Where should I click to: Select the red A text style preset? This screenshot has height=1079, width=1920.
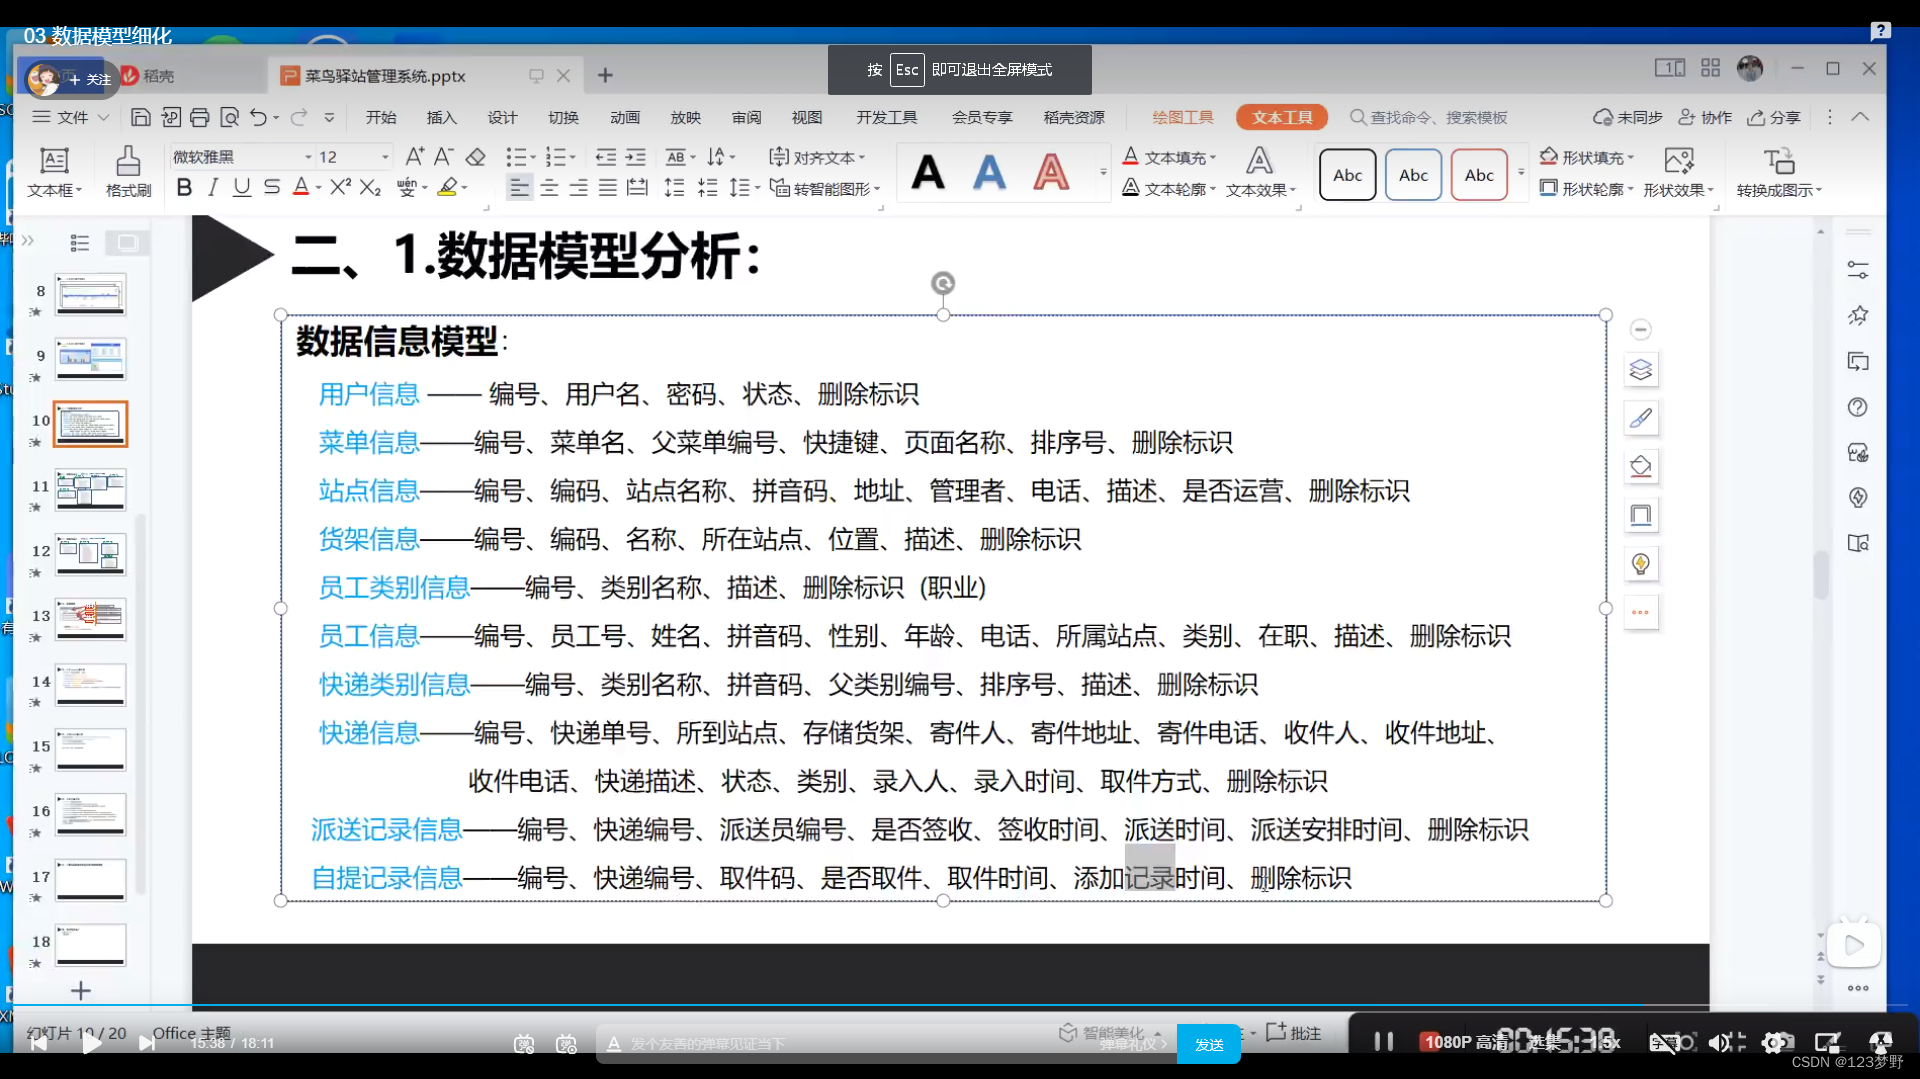[1050, 173]
